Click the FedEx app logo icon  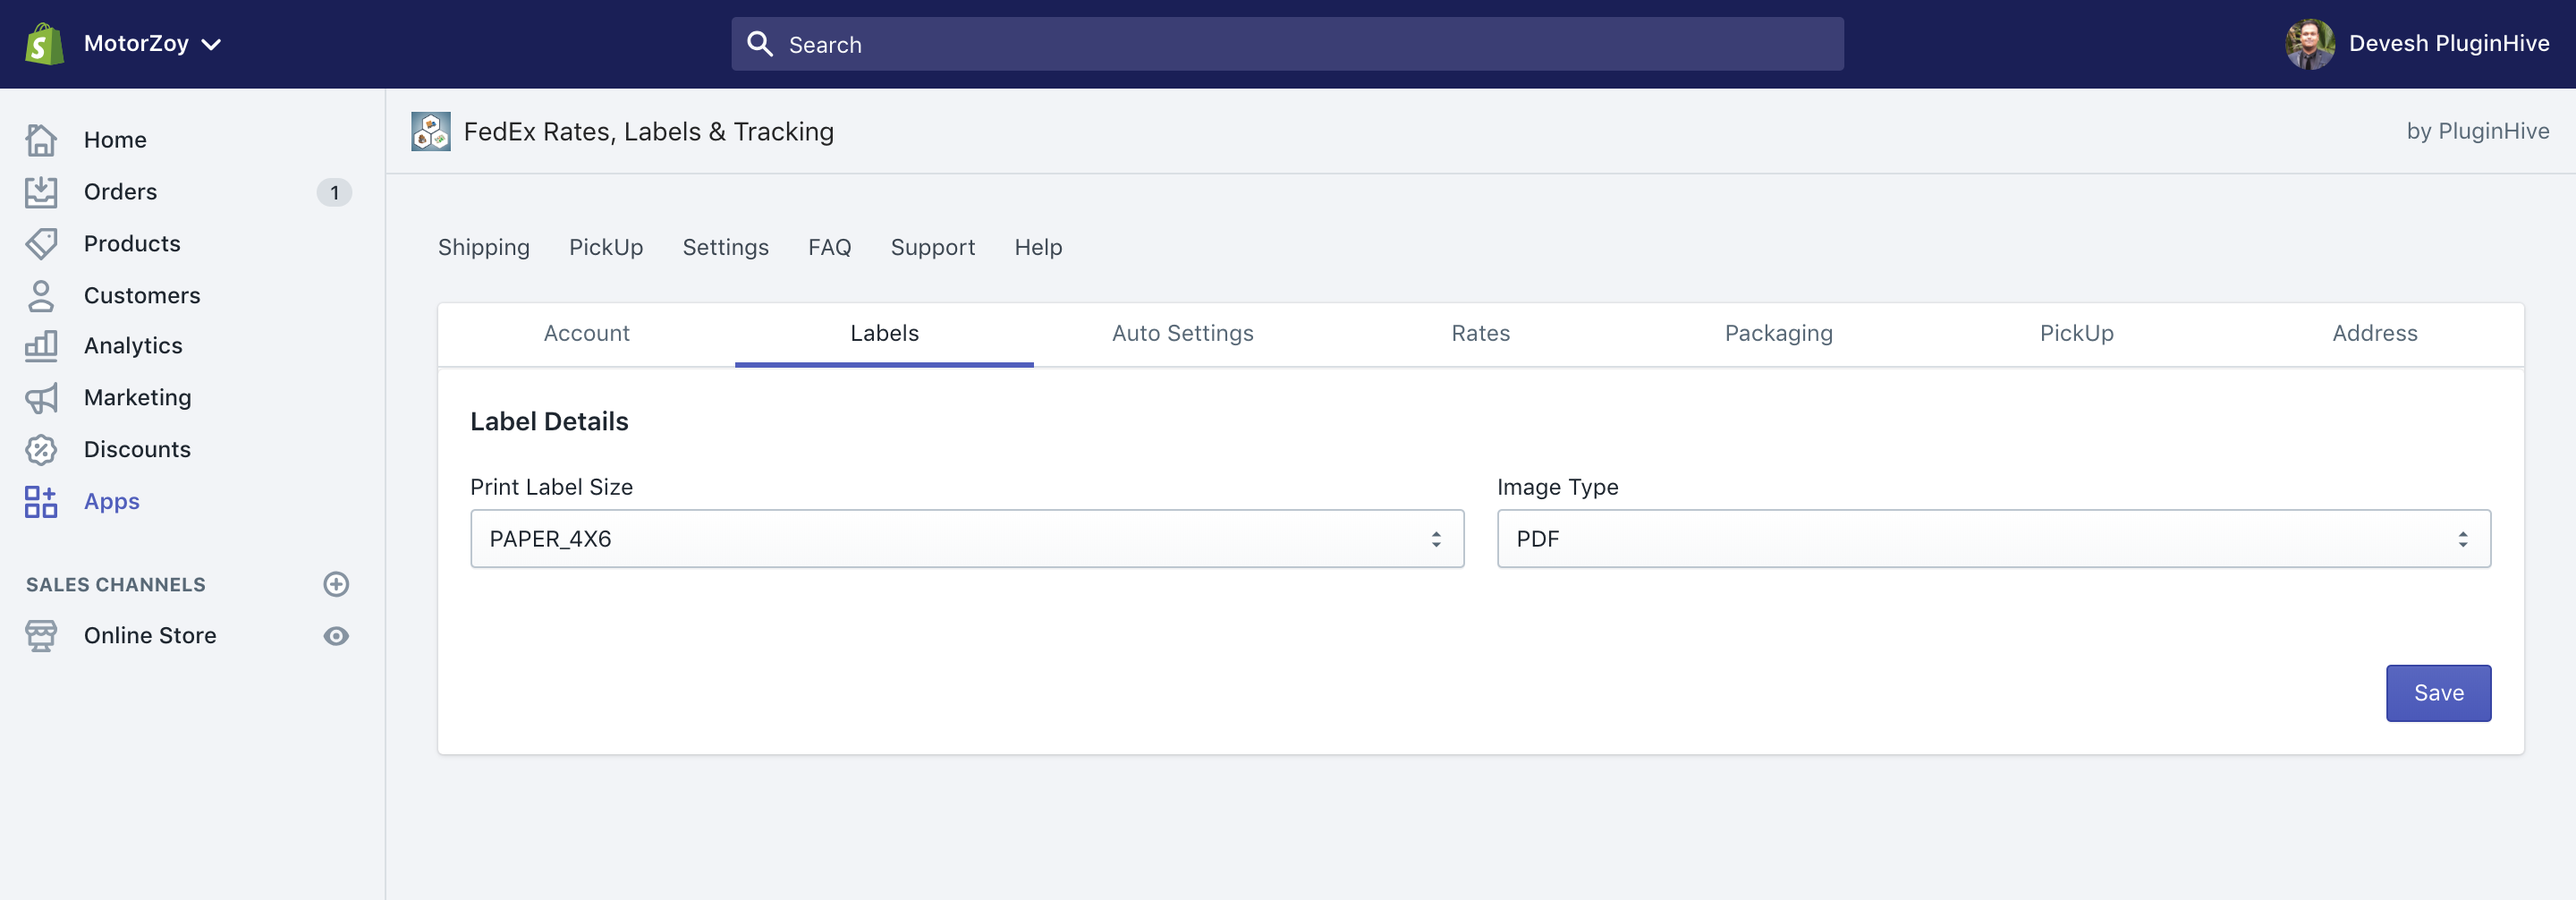pos(431,132)
